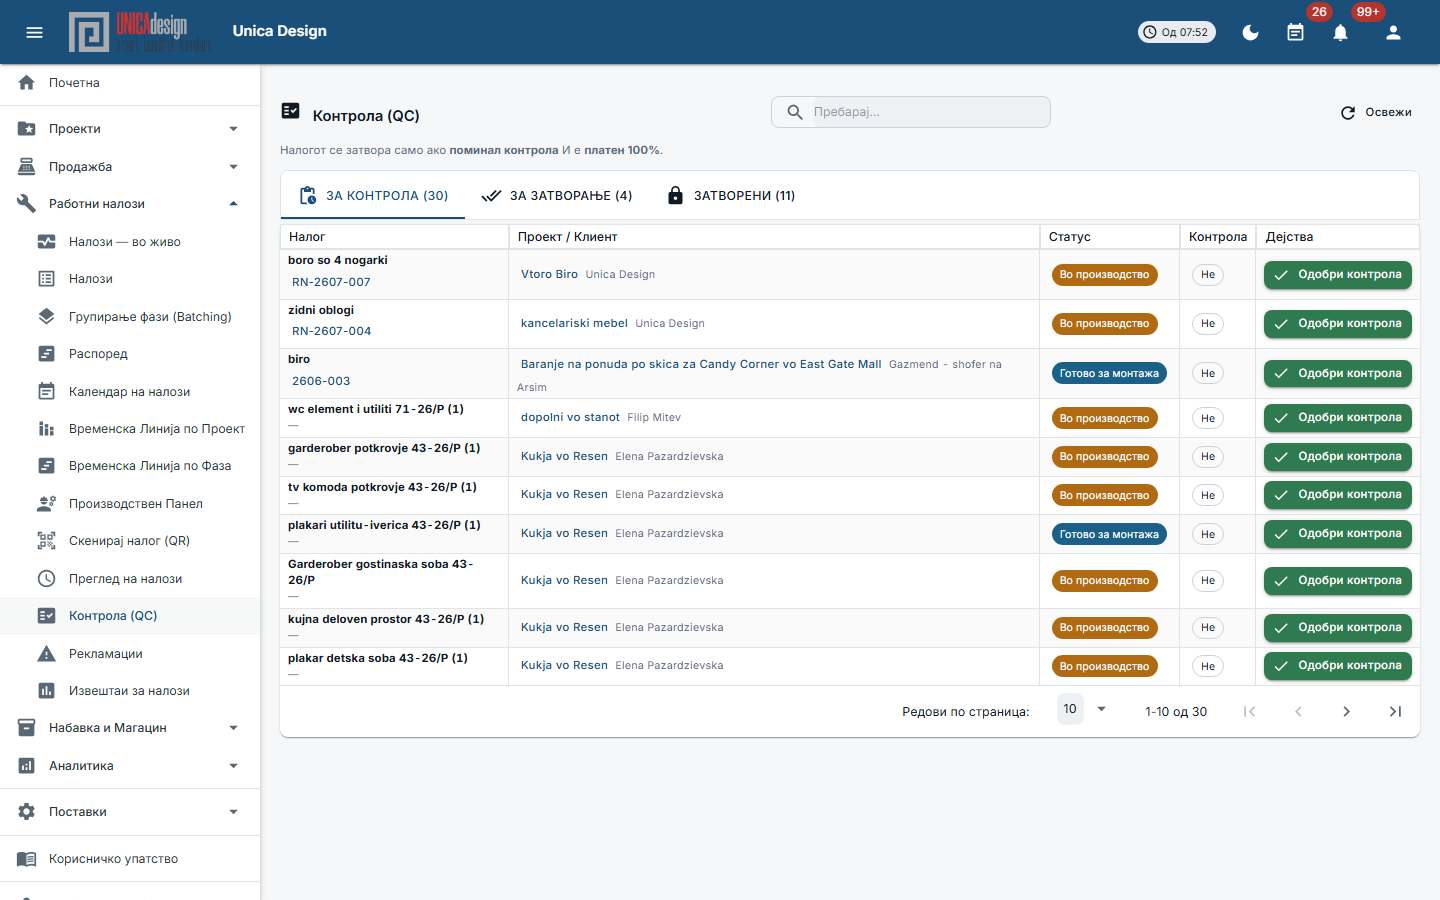Click Не control chip for zidni oblogi
Image resolution: width=1440 pixels, height=900 pixels.
[x=1208, y=324]
